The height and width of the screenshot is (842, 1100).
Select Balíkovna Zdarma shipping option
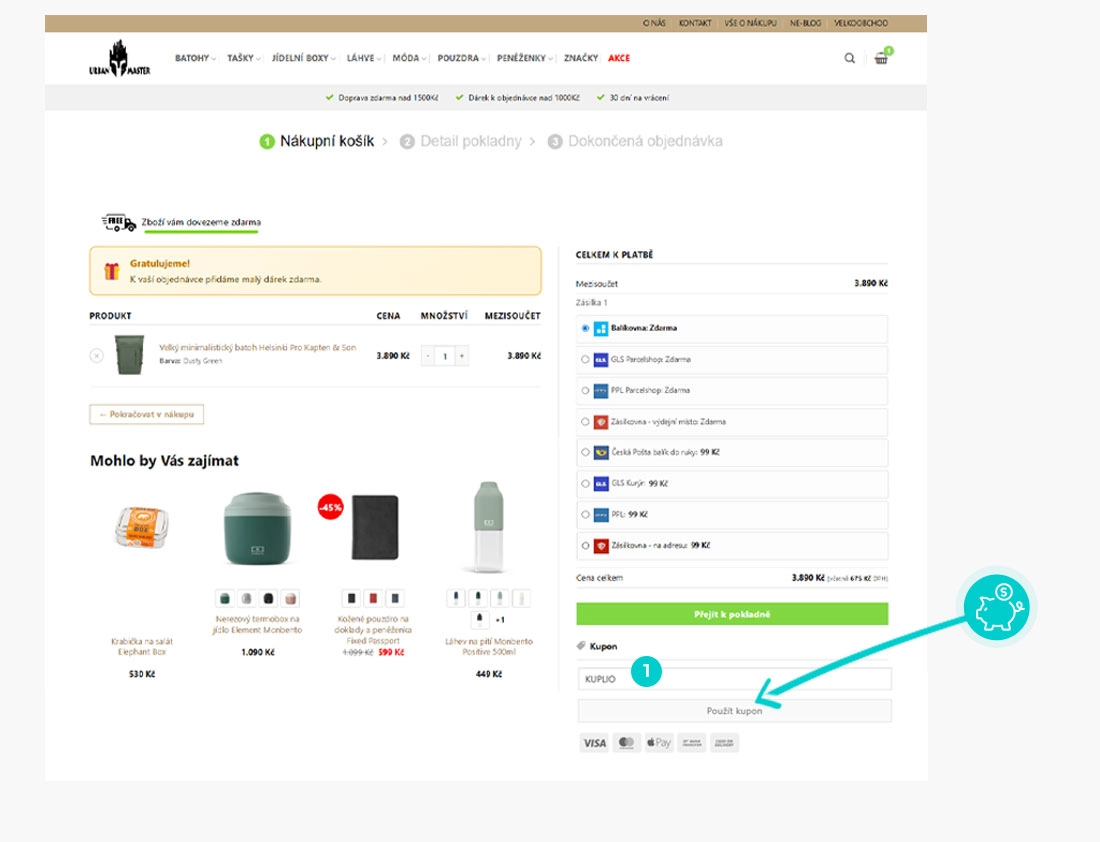point(585,328)
